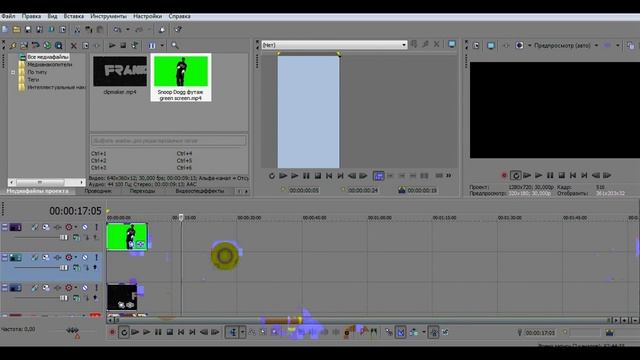Select the Медианакопители folder

tap(49, 64)
